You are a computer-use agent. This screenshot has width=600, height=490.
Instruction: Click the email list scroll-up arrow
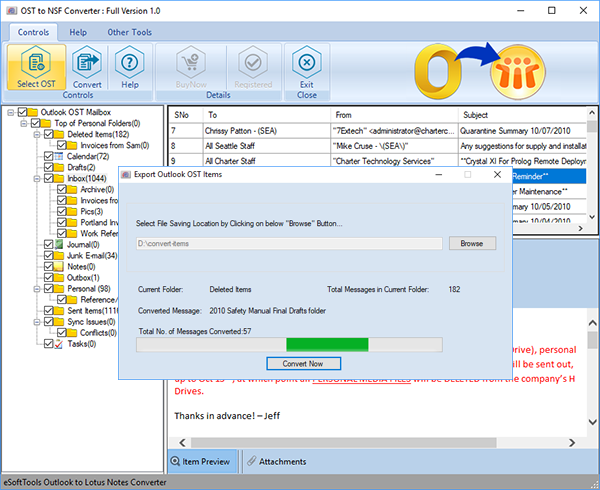[x=592, y=113]
